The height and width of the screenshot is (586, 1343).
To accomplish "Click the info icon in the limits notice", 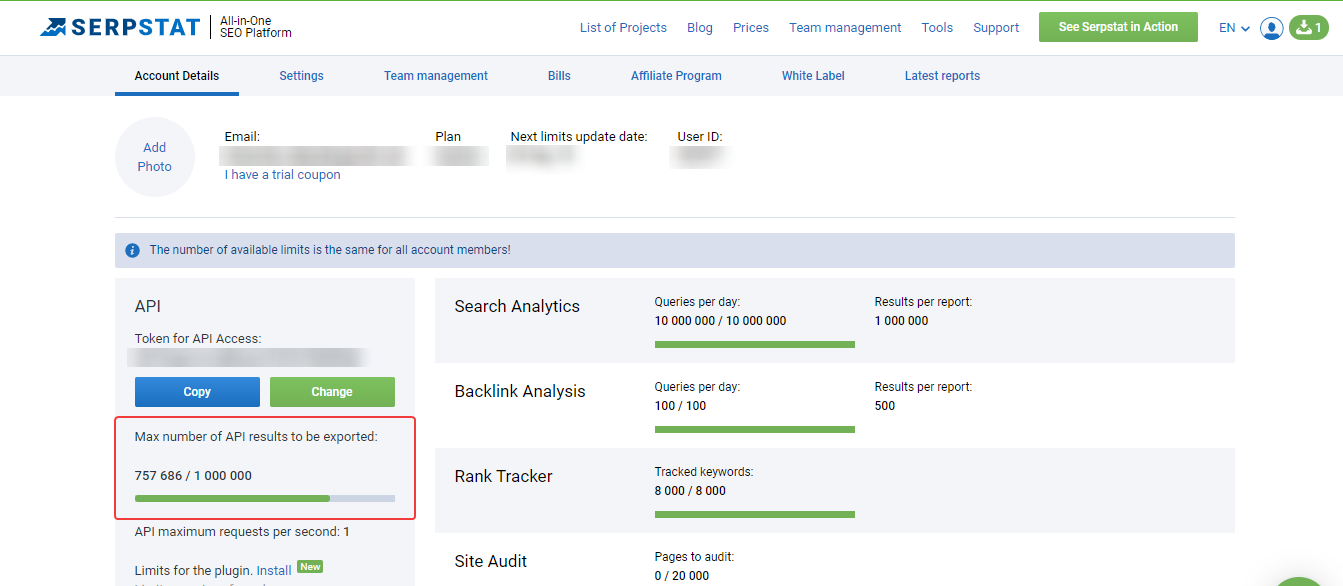I will tap(132, 250).
